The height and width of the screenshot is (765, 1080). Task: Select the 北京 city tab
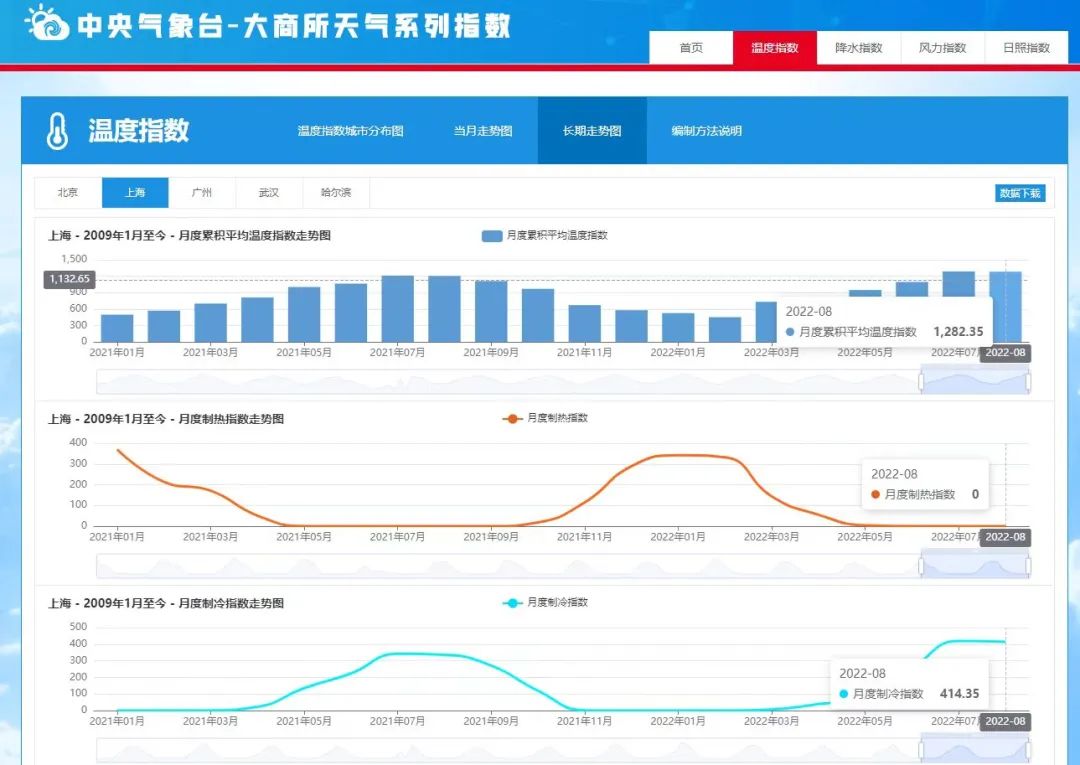tap(67, 193)
